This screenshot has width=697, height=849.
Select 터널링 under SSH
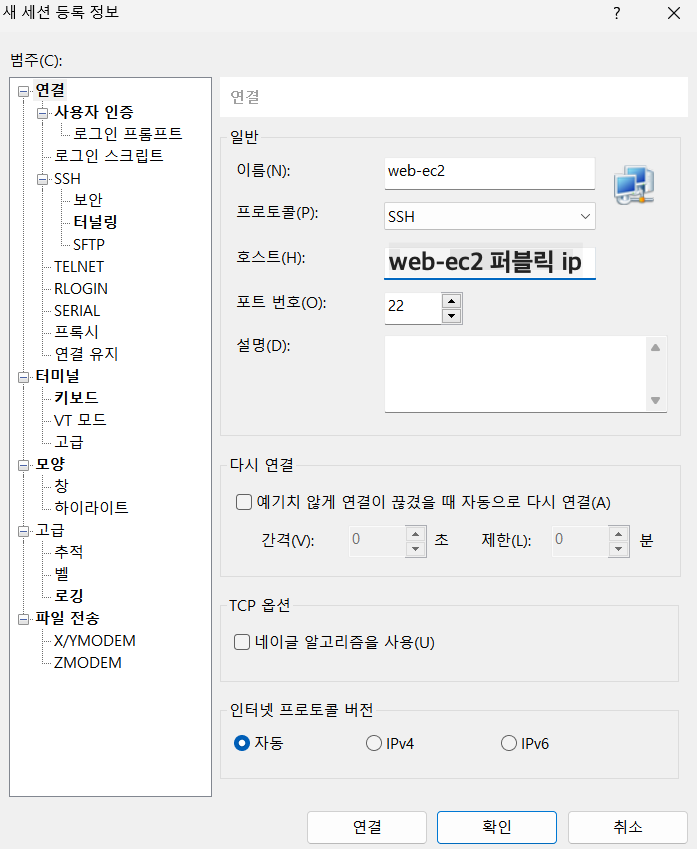click(x=95, y=222)
